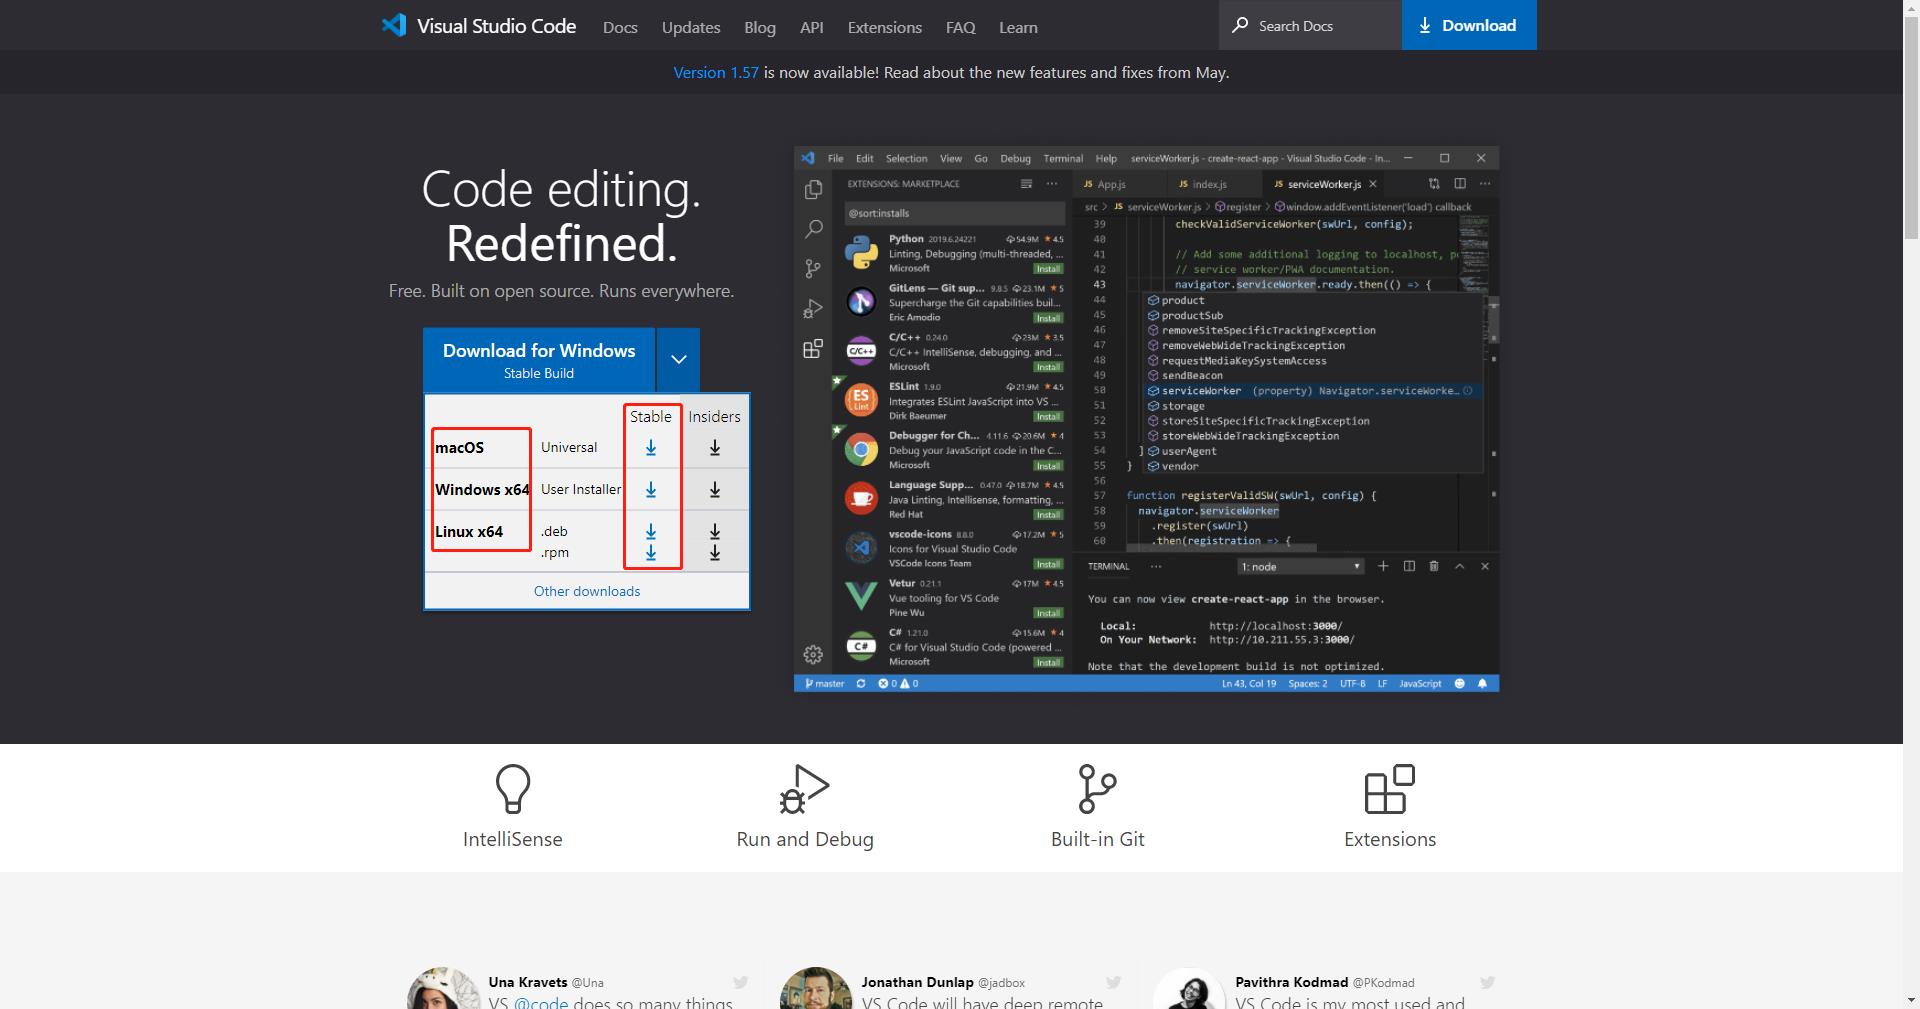Click the Jonathan Dunlap name
Image resolution: width=1920 pixels, height=1009 pixels.
pos(917,982)
